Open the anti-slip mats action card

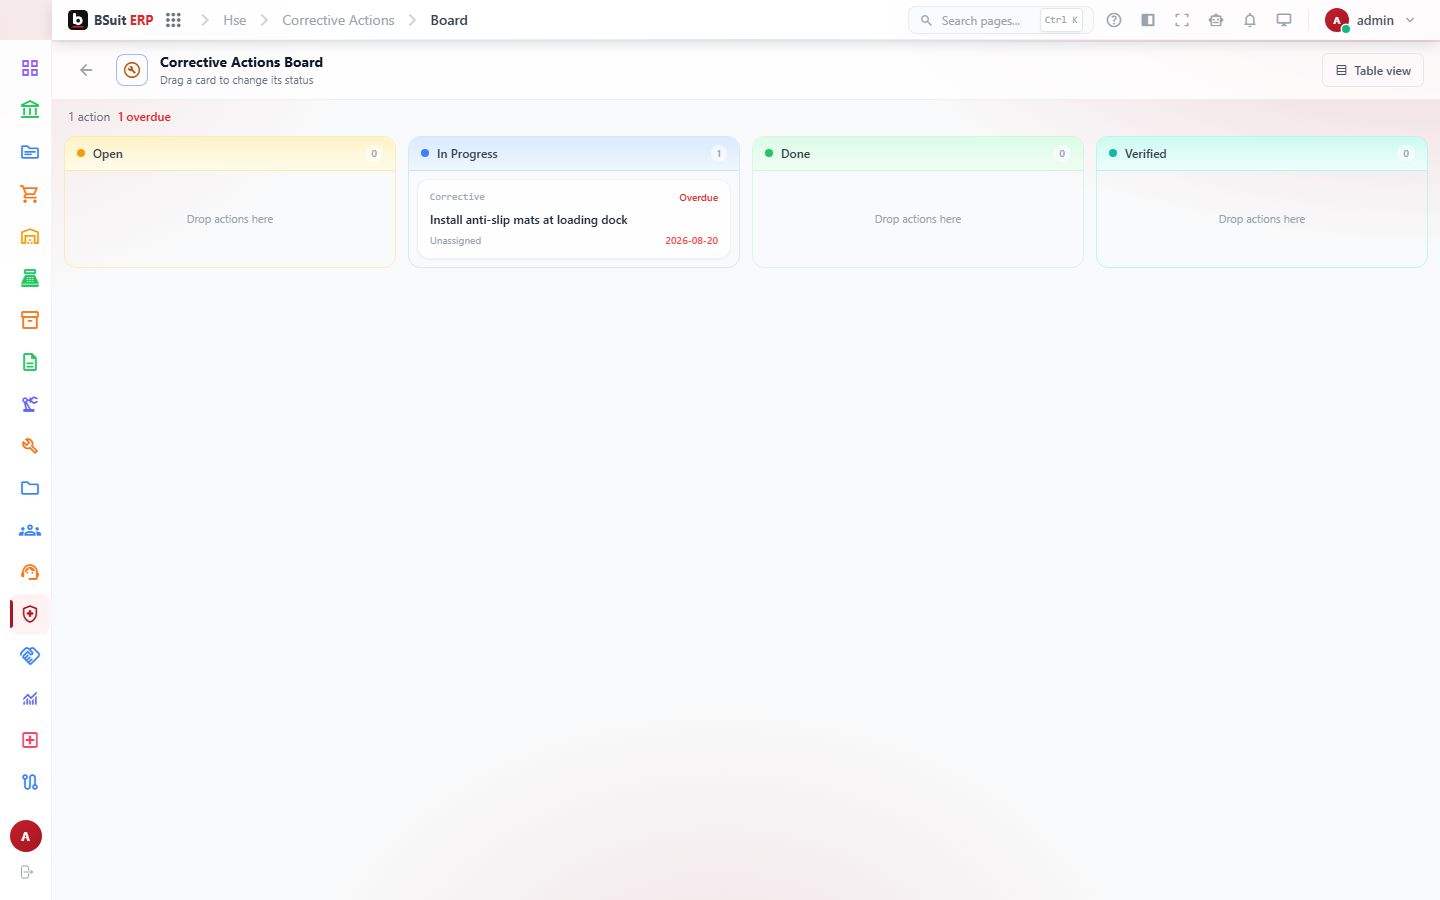tap(574, 219)
